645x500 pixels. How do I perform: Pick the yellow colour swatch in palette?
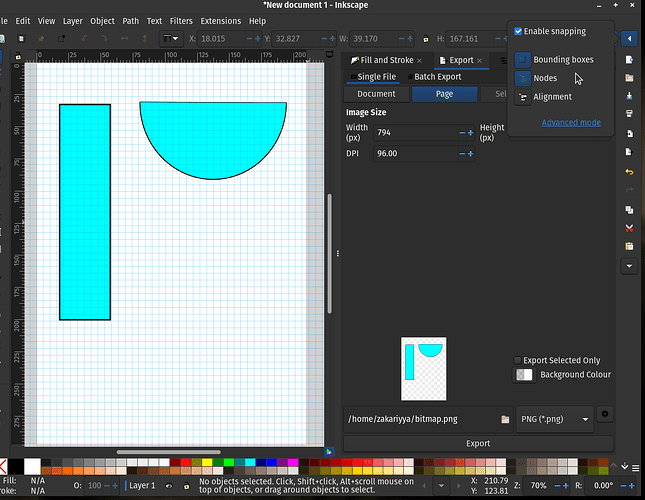coord(207,463)
